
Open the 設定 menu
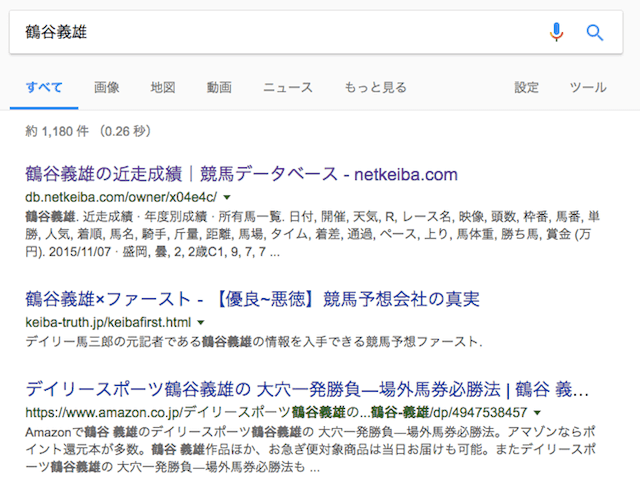(526, 87)
